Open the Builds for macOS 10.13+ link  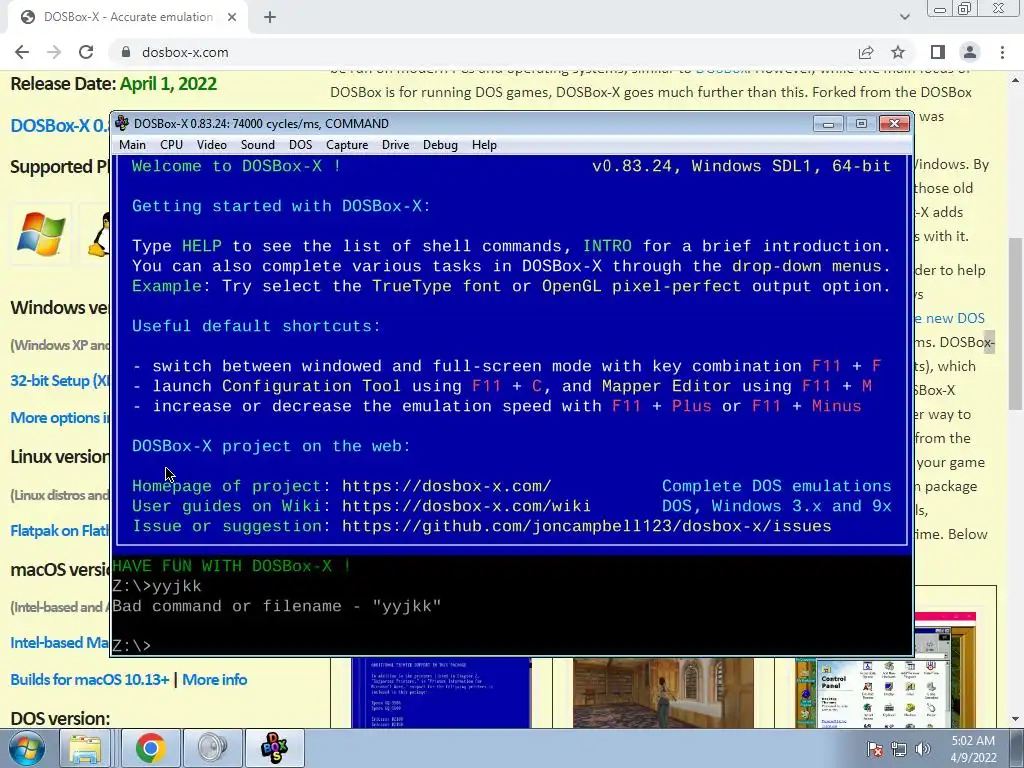click(89, 680)
